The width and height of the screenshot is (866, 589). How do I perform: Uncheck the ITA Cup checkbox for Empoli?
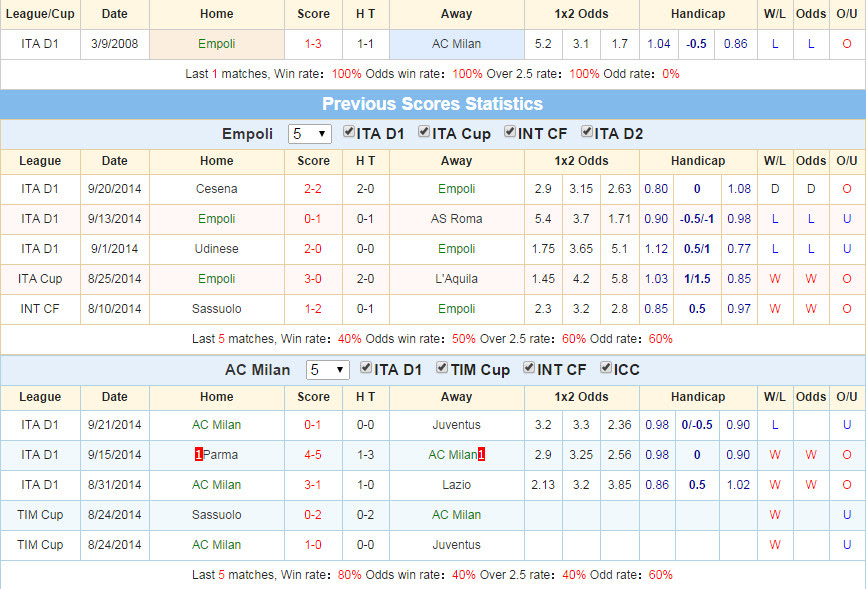424,132
